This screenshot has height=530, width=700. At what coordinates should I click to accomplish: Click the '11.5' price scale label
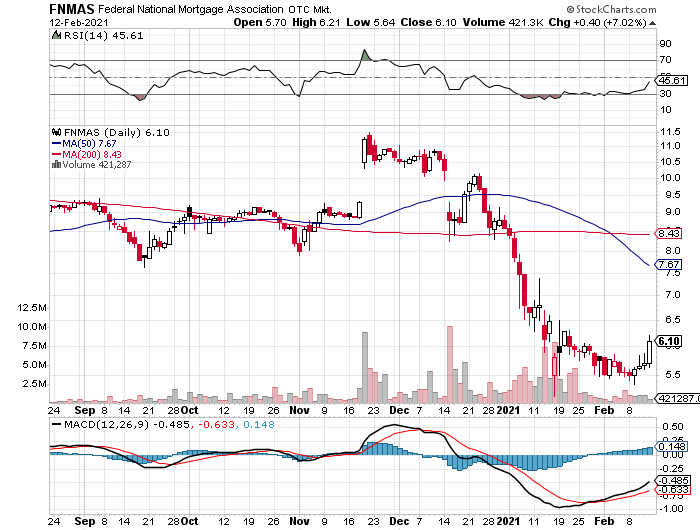(671, 132)
